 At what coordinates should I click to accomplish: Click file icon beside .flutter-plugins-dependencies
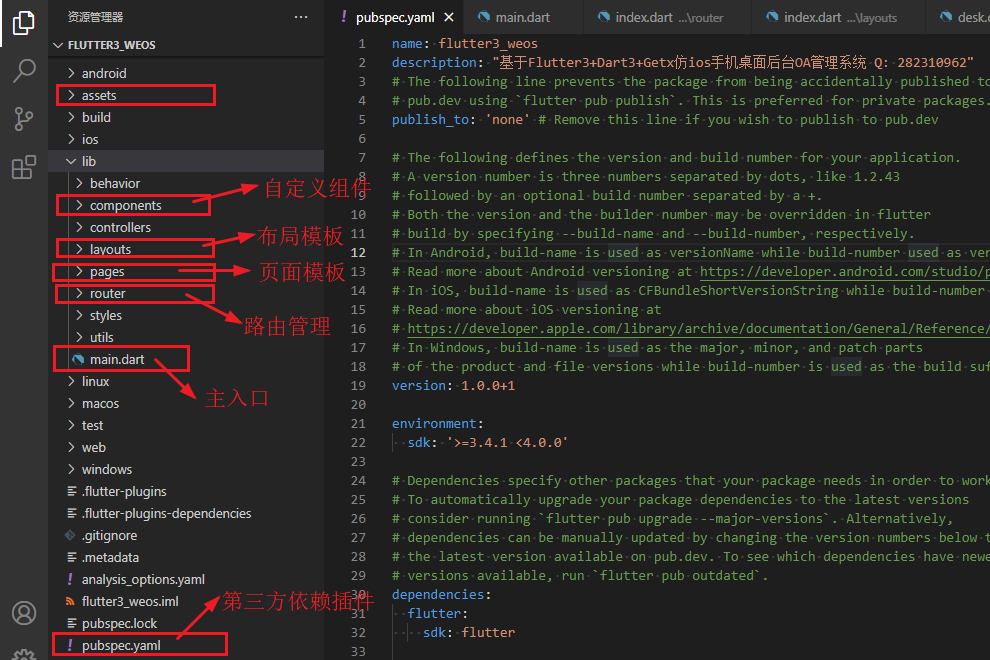click(x=71, y=513)
